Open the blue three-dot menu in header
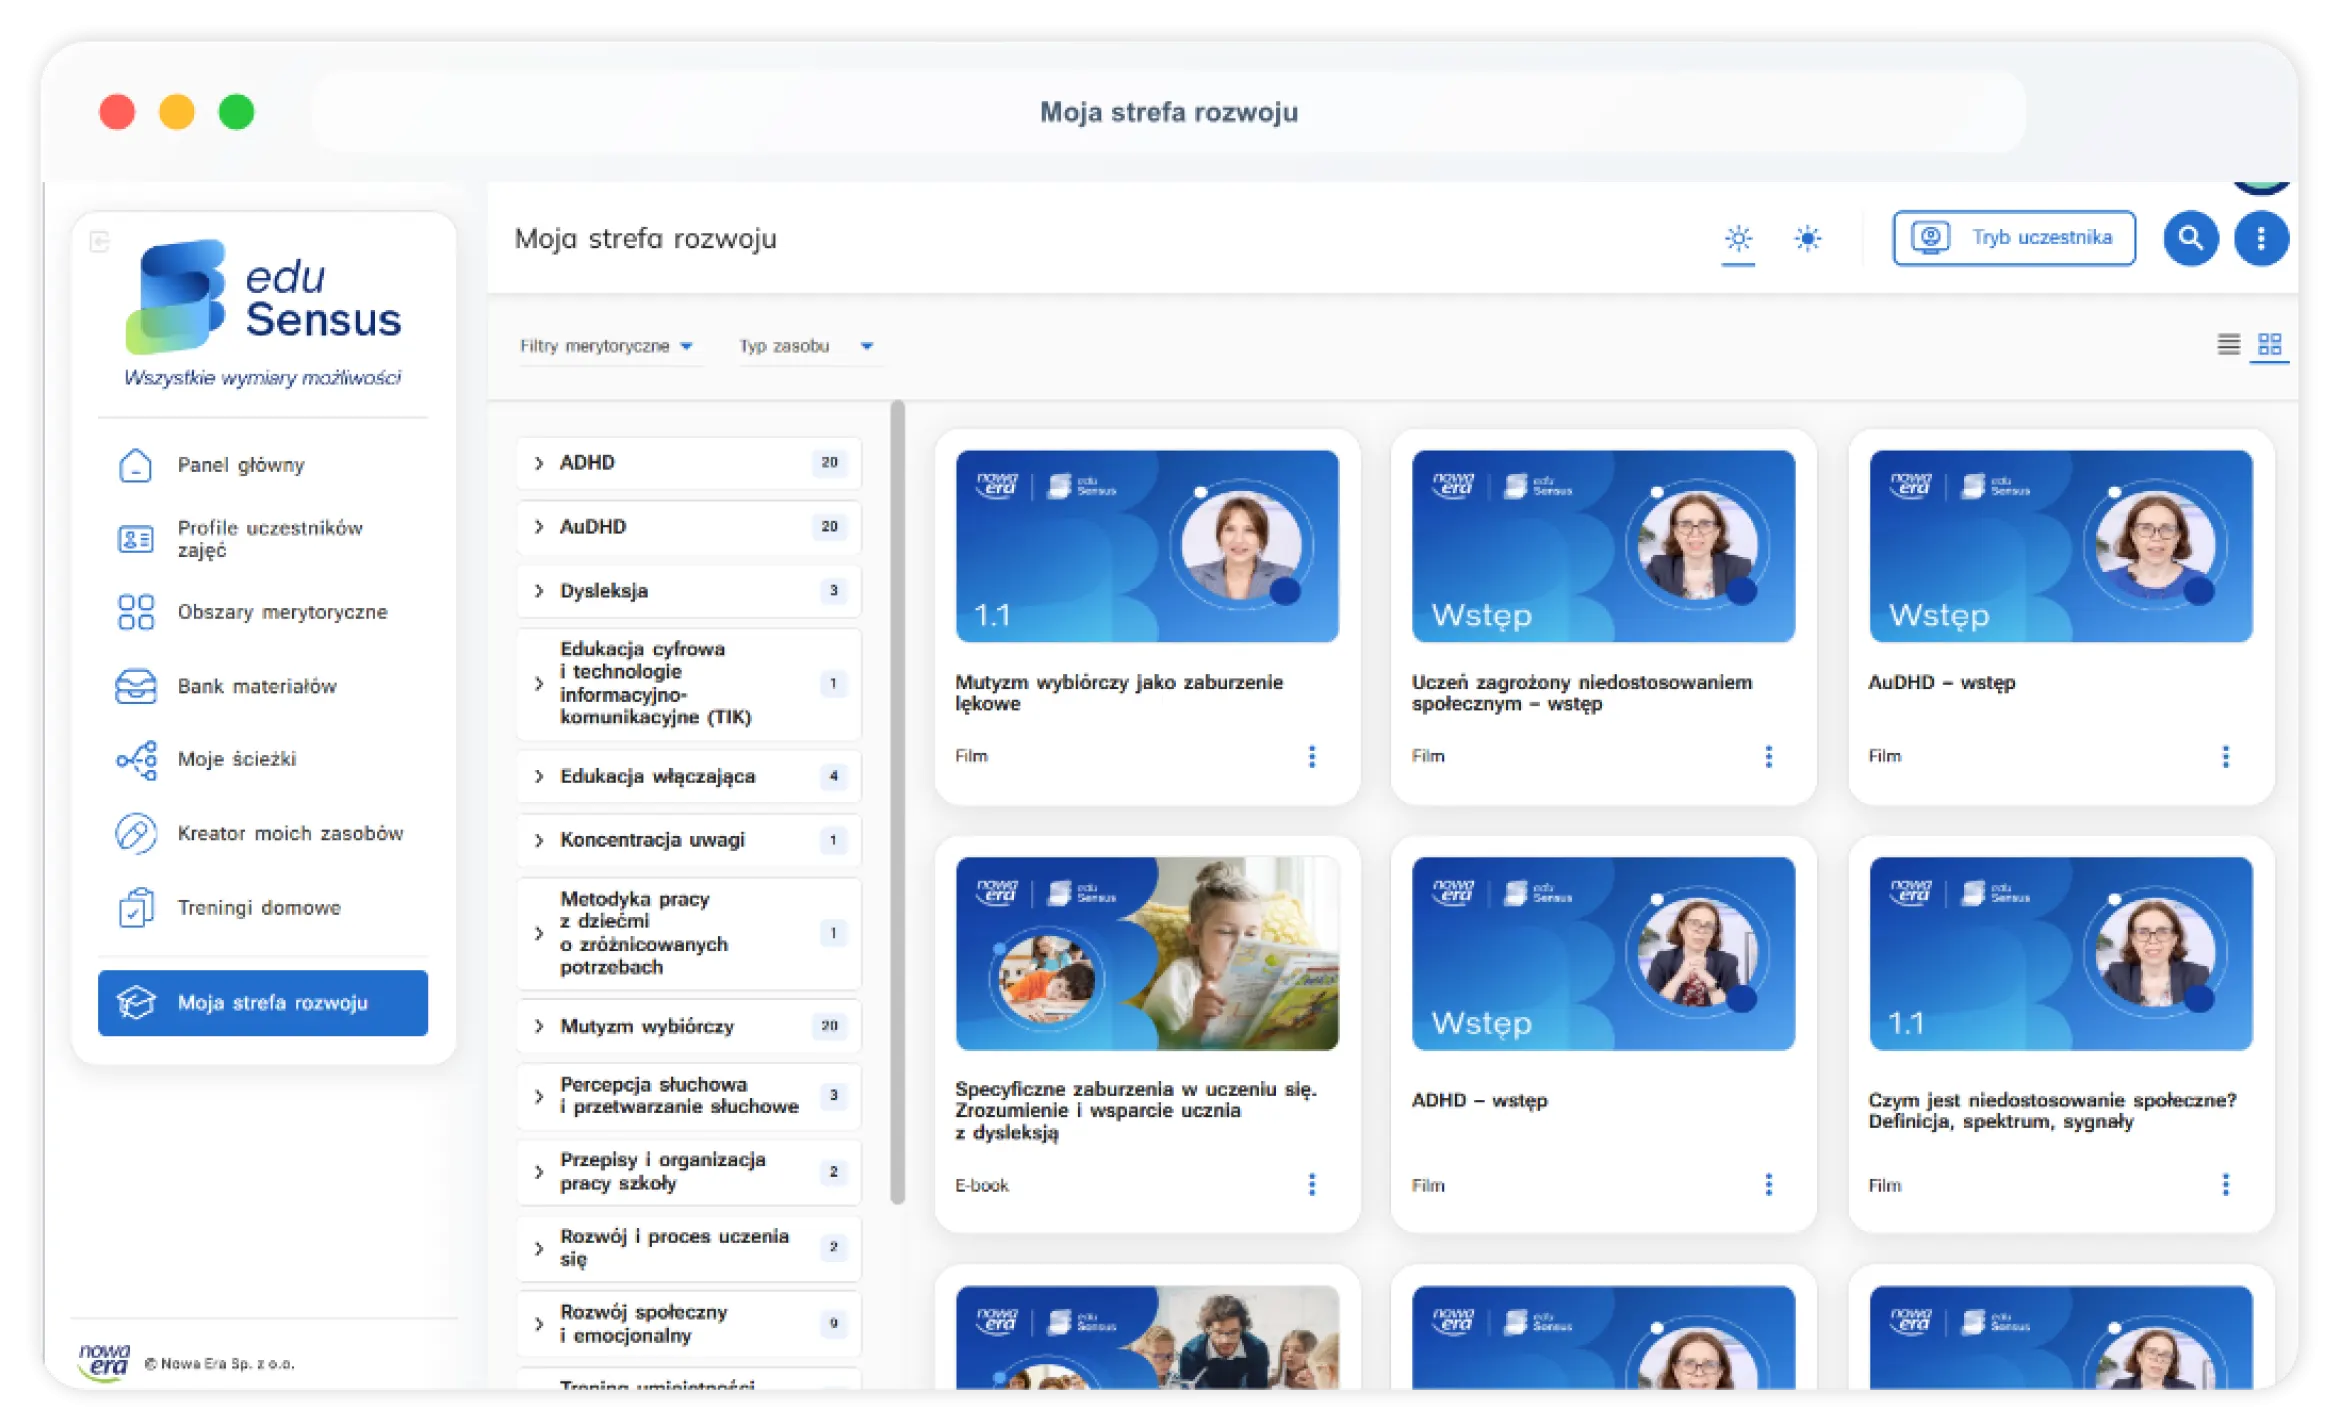Screen dimensions: 2340x1426 click(2260, 238)
